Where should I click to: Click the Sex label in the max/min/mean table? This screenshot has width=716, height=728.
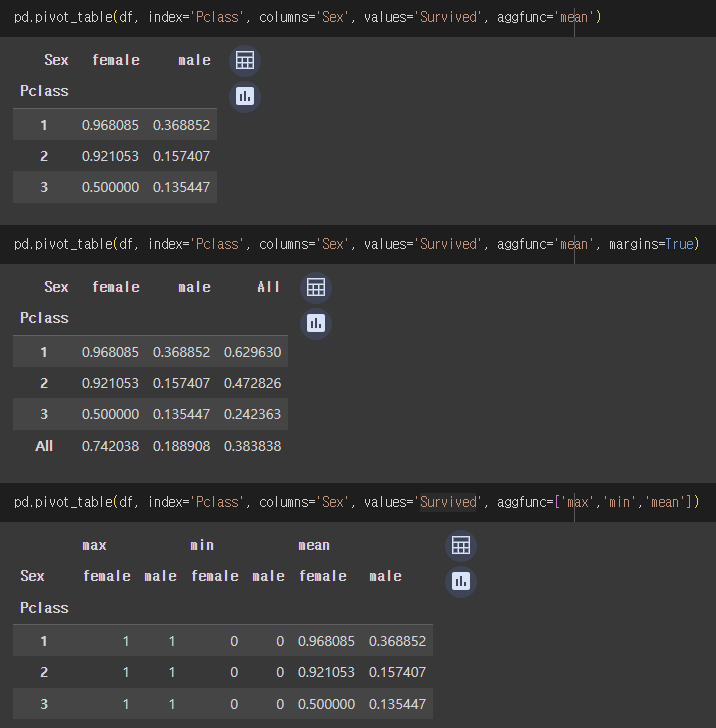tap(32, 576)
